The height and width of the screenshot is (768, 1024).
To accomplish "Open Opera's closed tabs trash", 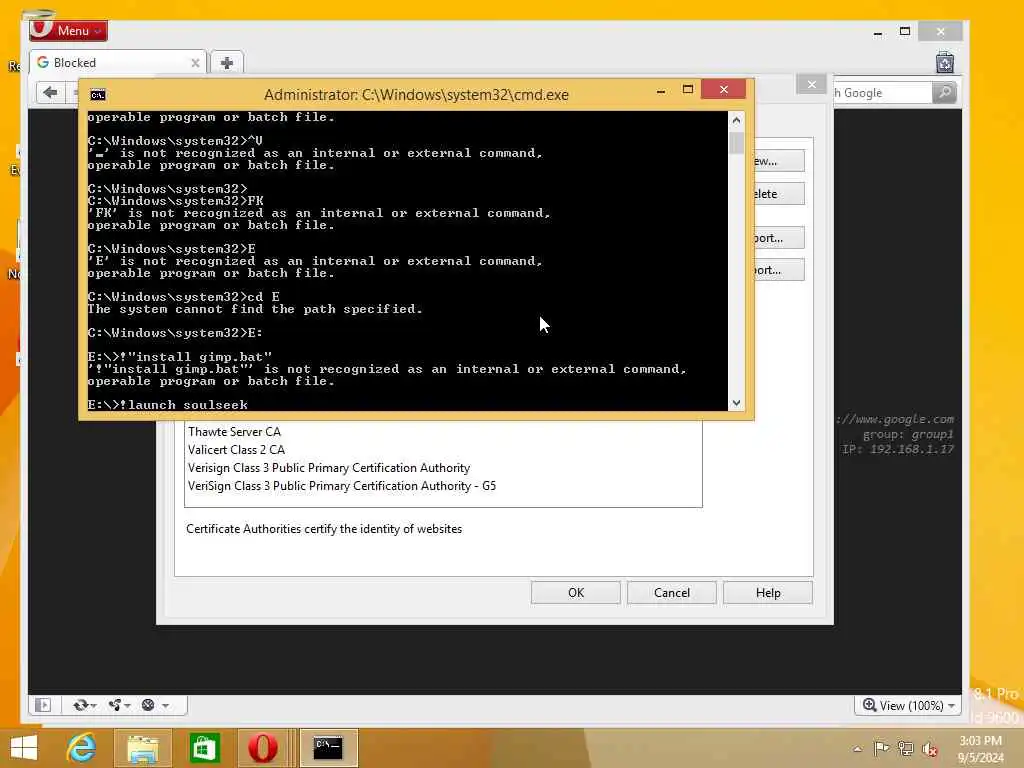I will (944, 63).
